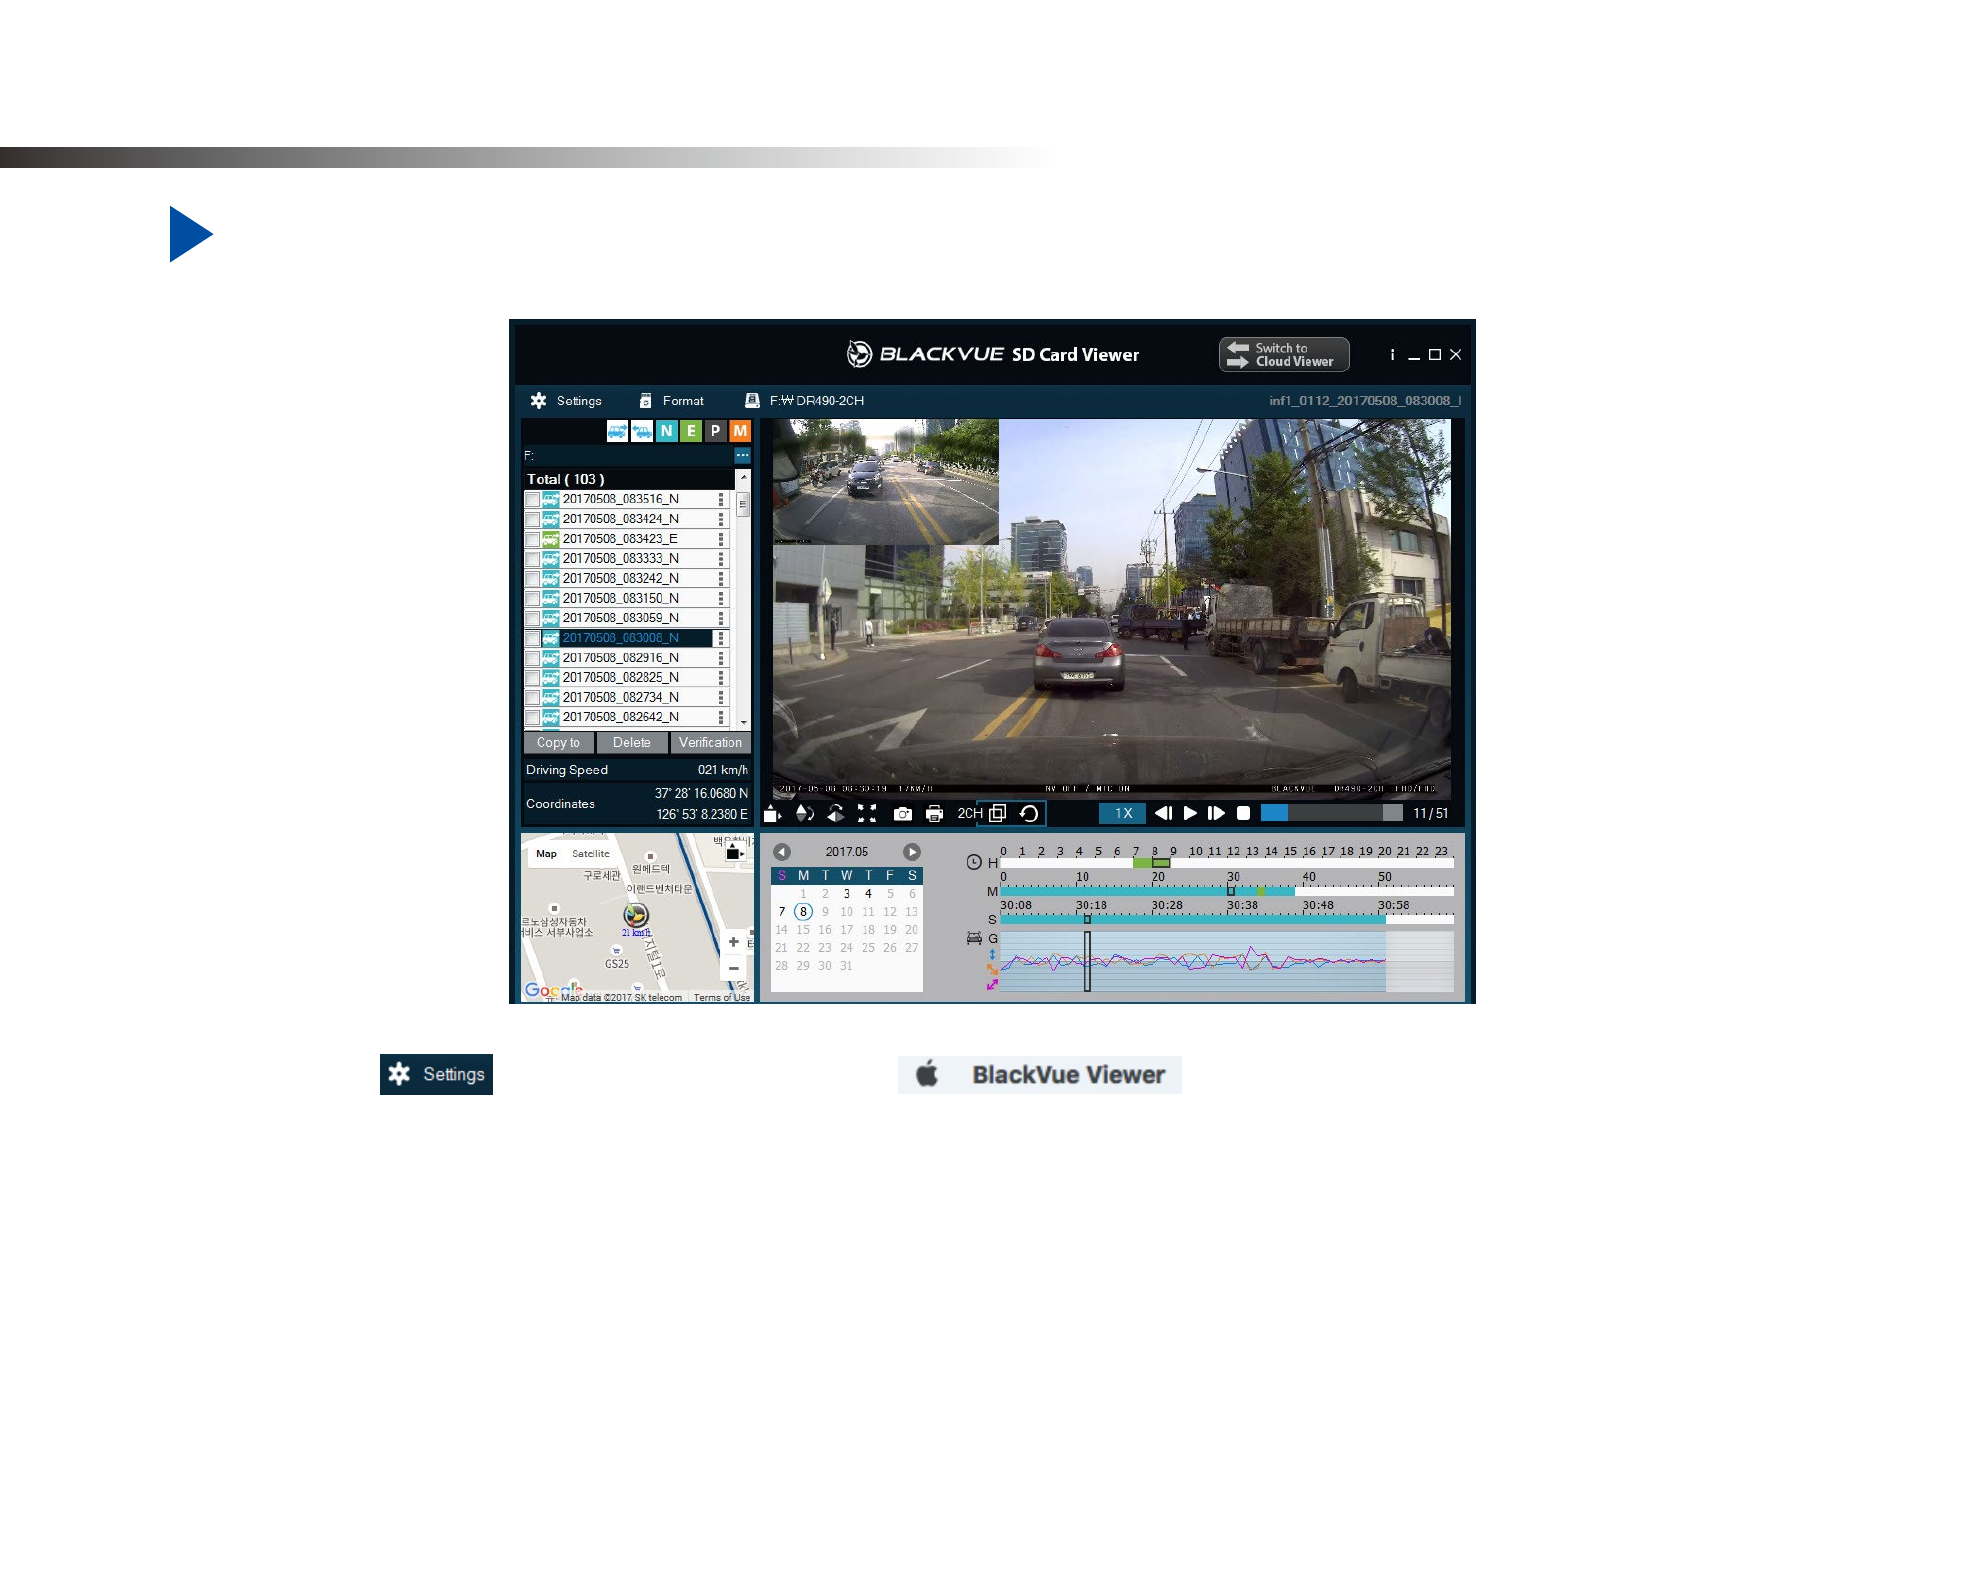Click the video progress seek bar
The width and height of the screenshot is (1984, 1587).
point(1332,814)
